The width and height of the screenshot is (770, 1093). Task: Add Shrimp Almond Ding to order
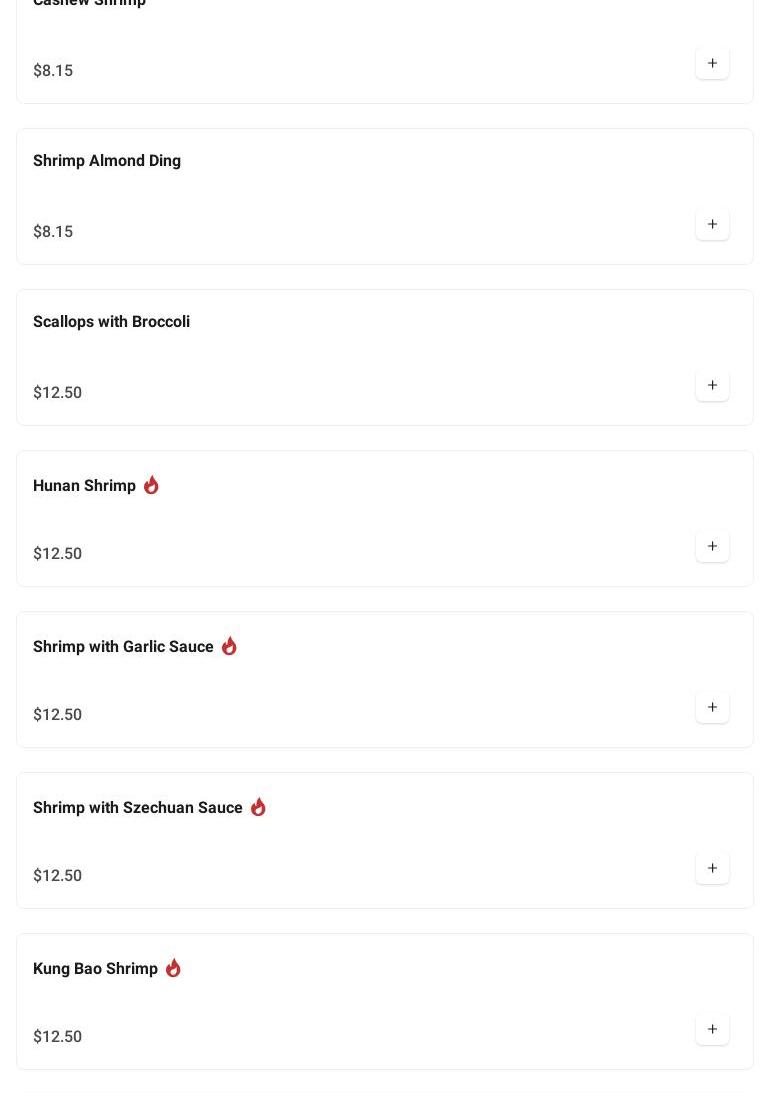[712, 224]
